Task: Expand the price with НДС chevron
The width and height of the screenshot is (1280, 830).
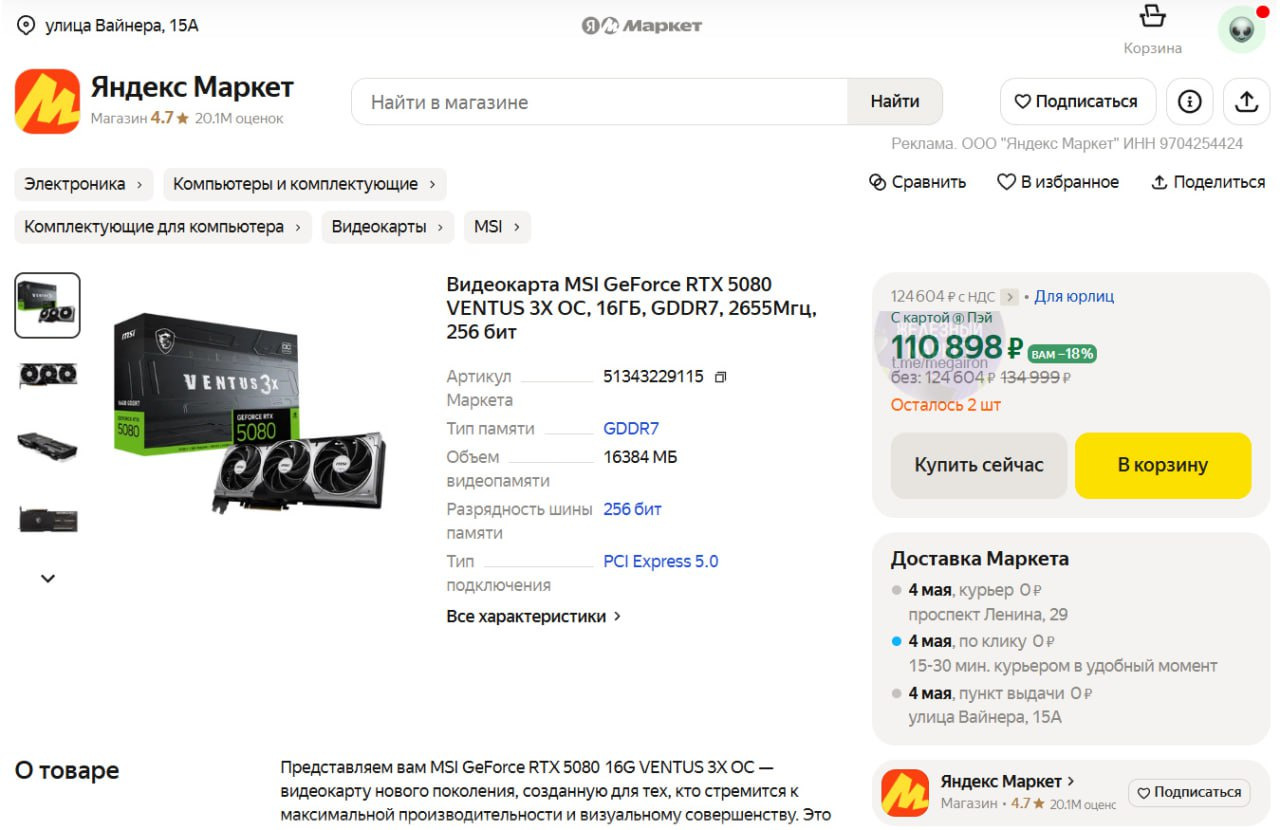Action: coord(1009,296)
